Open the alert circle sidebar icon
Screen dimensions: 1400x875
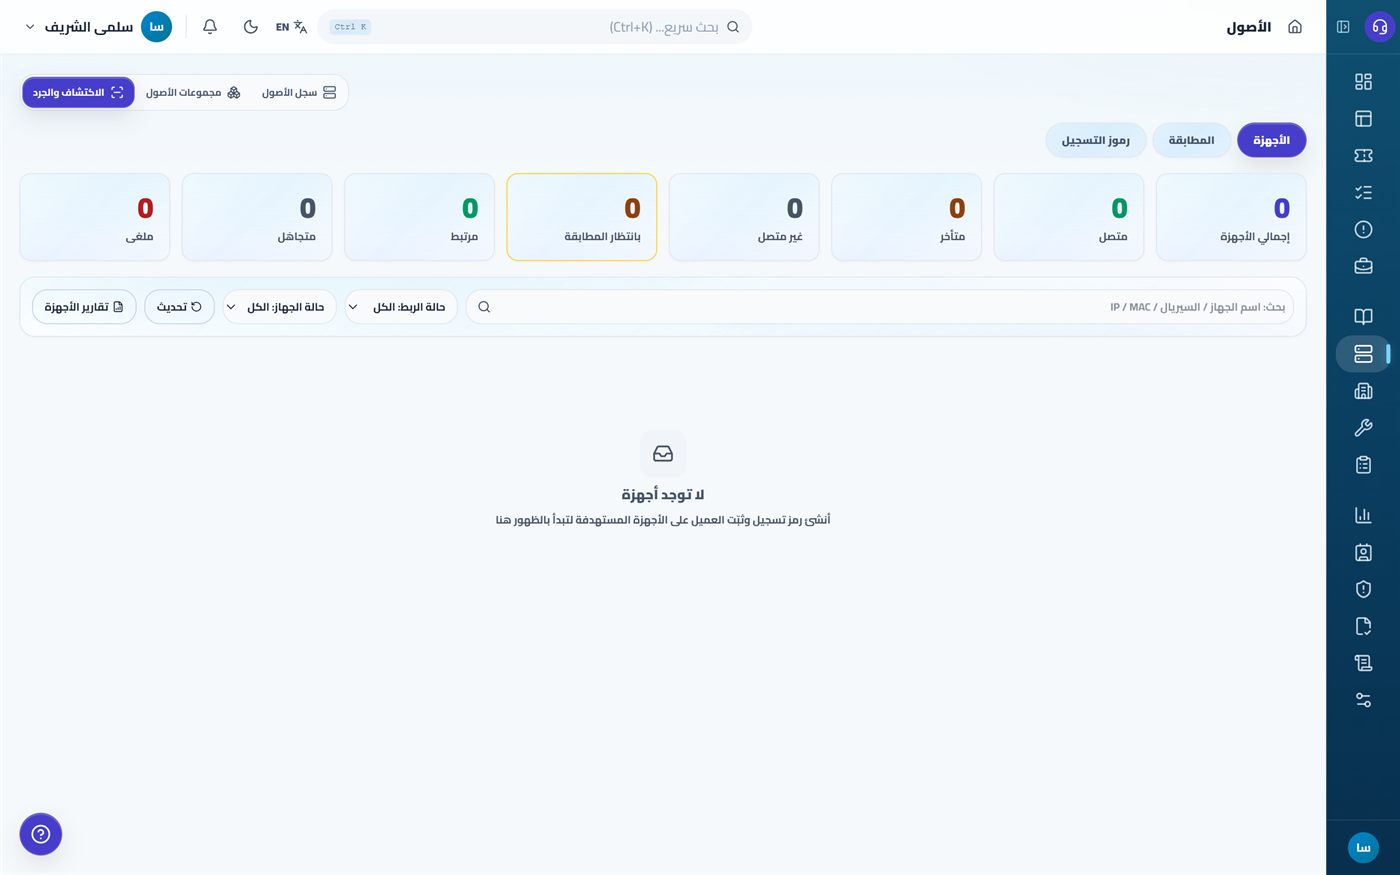tap(1363, 230)
